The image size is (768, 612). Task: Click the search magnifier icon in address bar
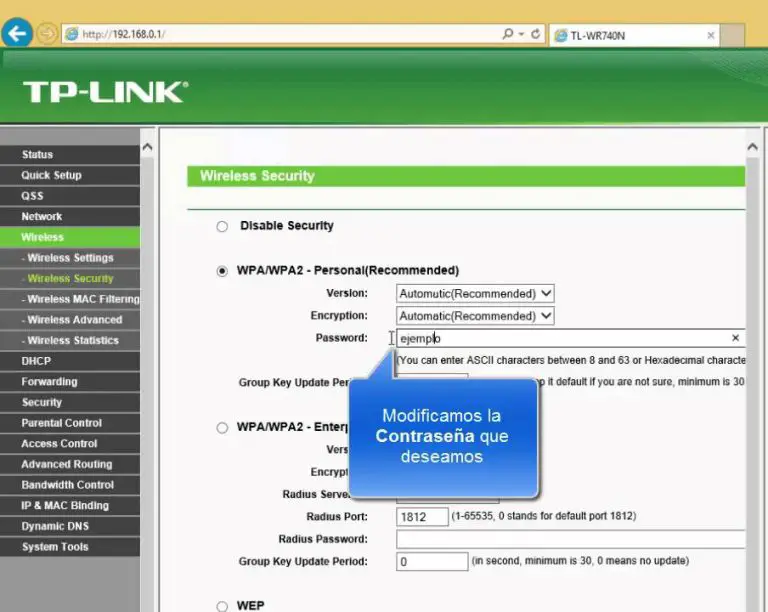509,34
